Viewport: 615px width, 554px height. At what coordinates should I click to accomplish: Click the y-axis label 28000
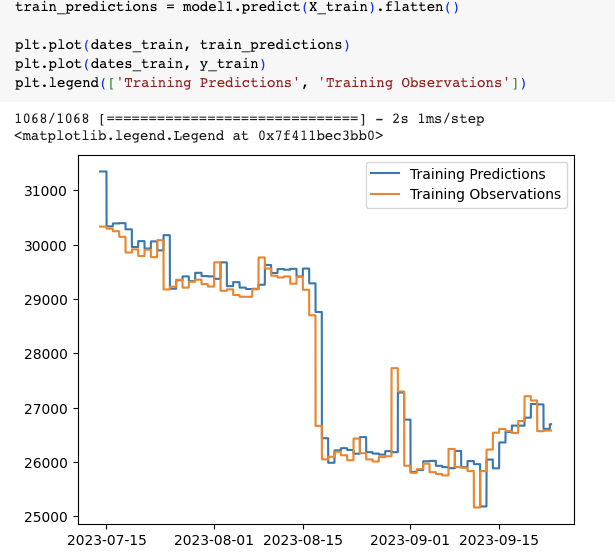pyautogui.click(x=45, y=354)
